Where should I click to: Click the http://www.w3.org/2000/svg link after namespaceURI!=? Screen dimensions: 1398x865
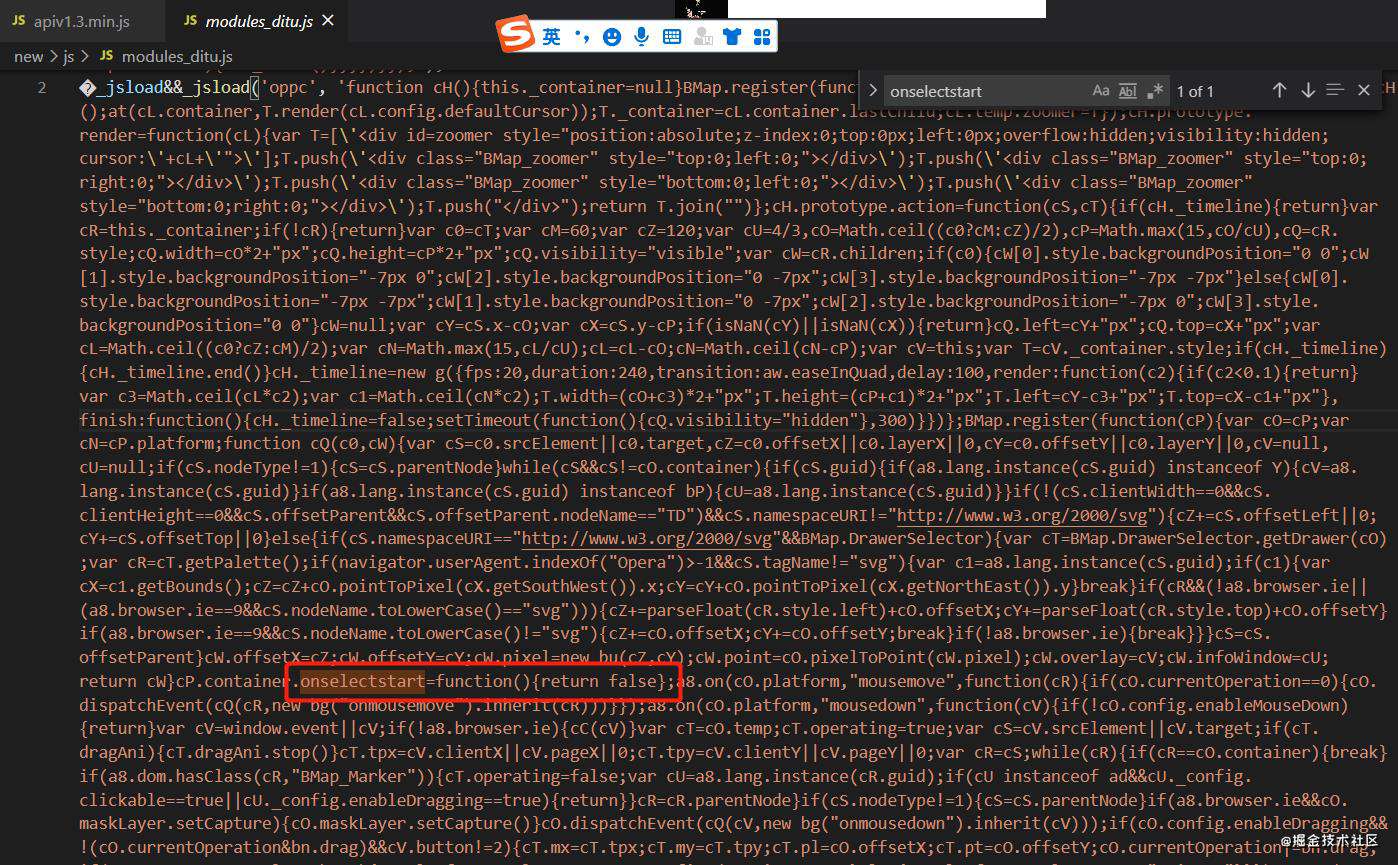click(x=1020, y=515)
